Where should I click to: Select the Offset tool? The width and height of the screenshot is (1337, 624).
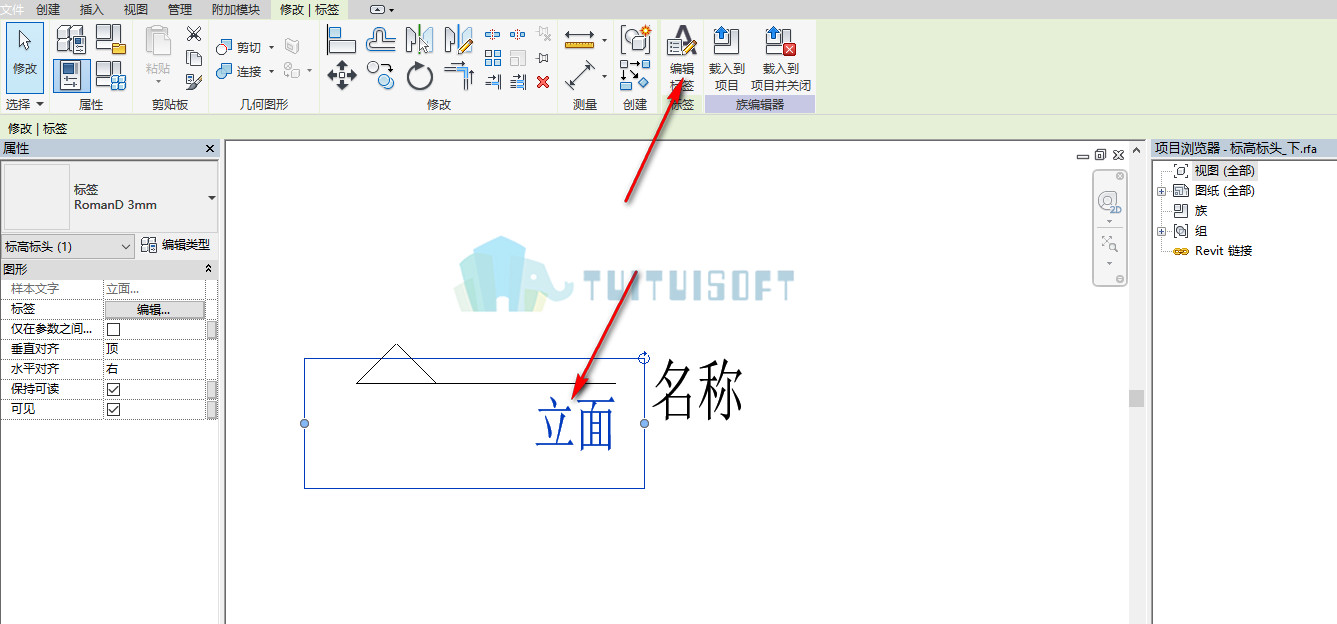click(x=381, y=40)
